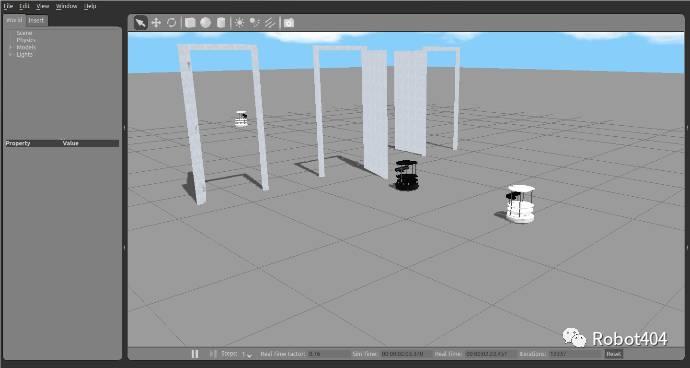Take a screenshot with camera icon

(x=289, y=23)
